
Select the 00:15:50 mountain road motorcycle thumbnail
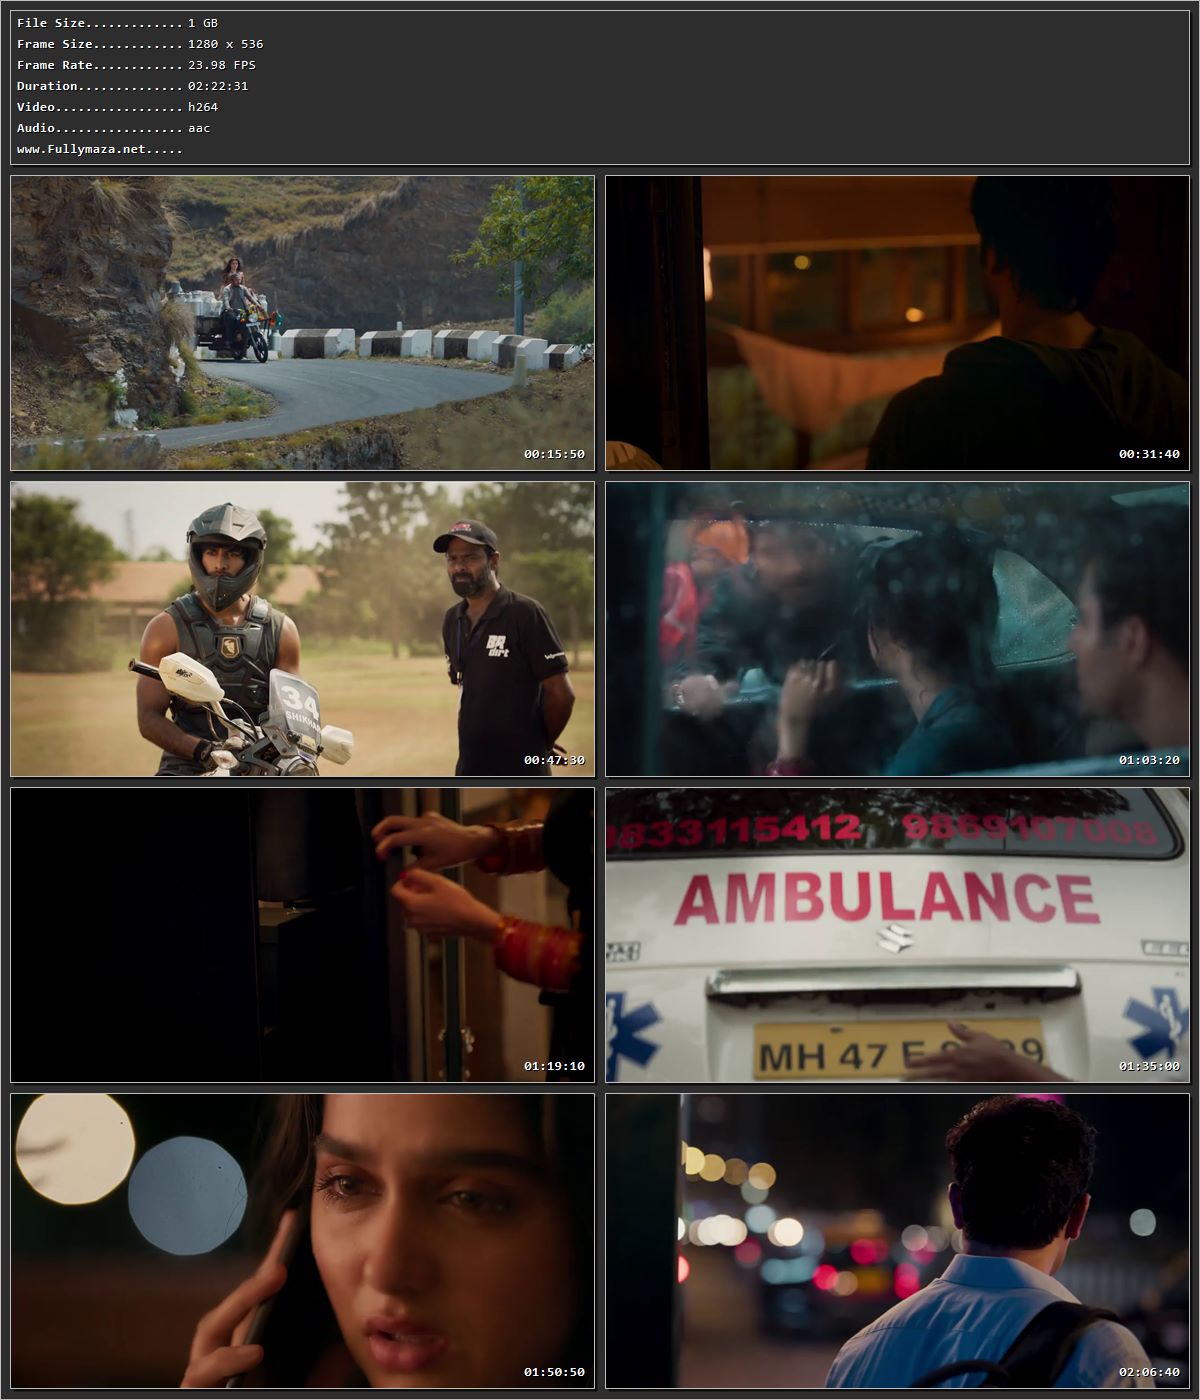[302, 323]
